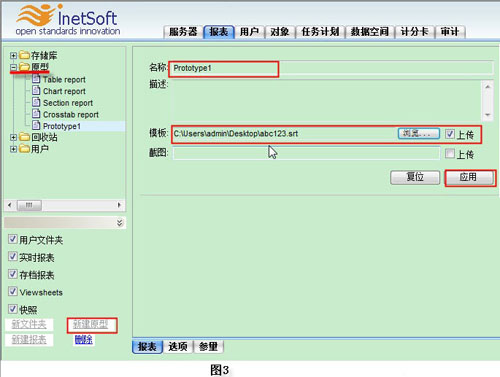The width and height of the screenshot is (500, 377).
Task: Click the tree panel horizontal scrollbar thumb
Action: (x=29, y=205)
